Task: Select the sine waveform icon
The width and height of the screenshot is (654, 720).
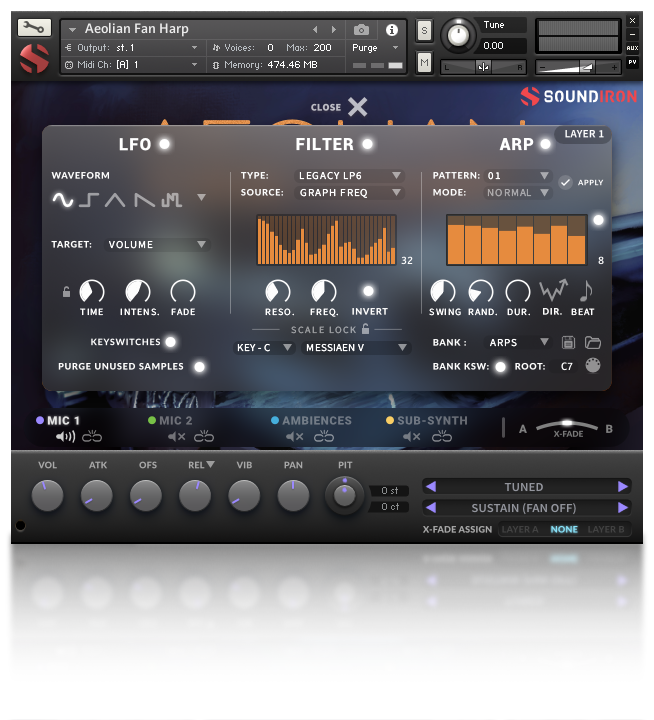Action: pyautogui.click(x=63, y=199)
